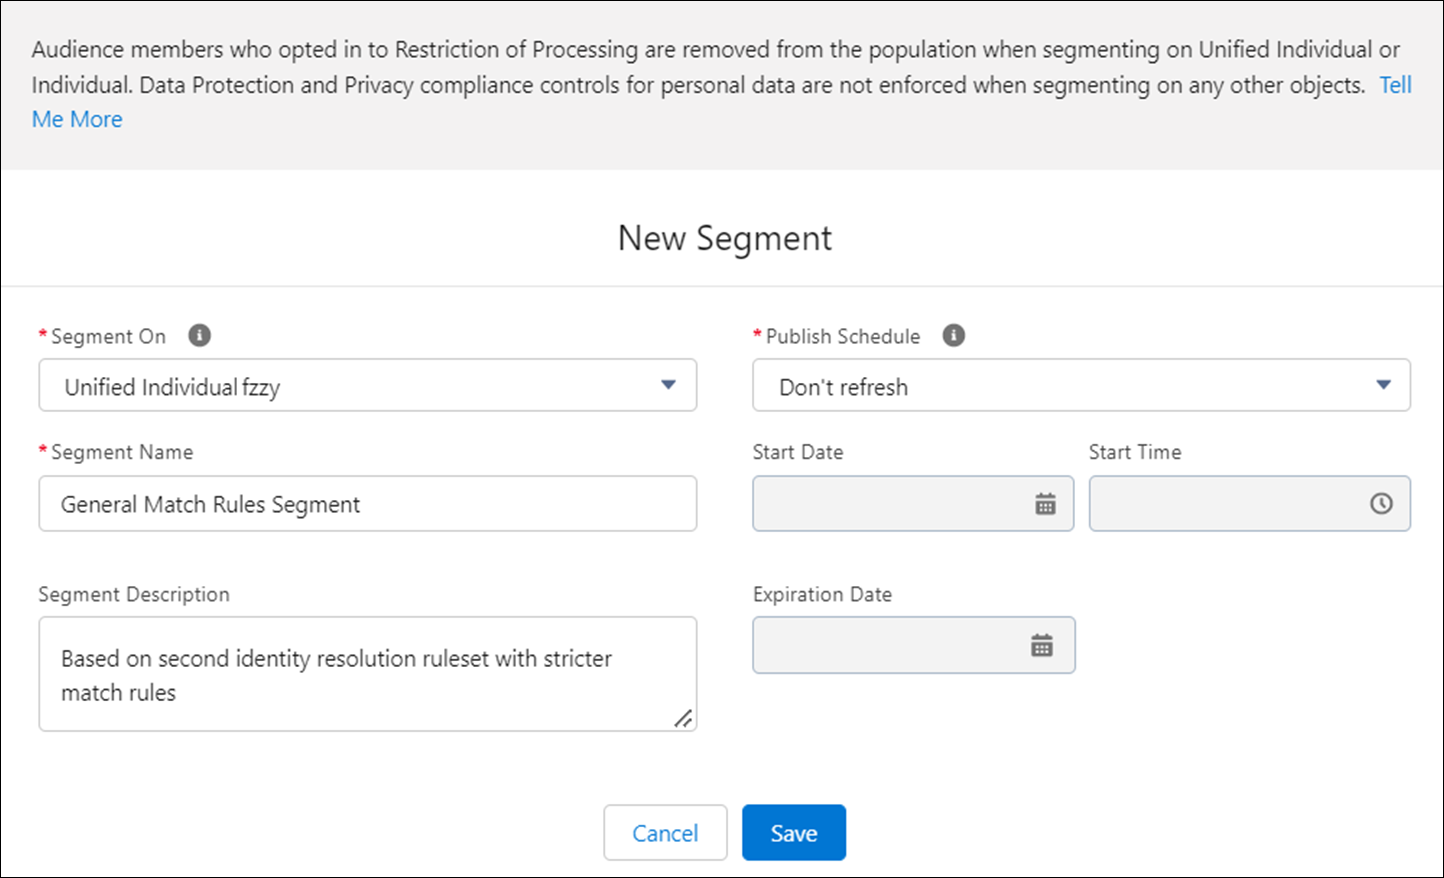Click the Segment Description resize handle
Image resolution: width=1444 pixels, height=878 pixels.
pyautogui.click(x=683, y=718)
